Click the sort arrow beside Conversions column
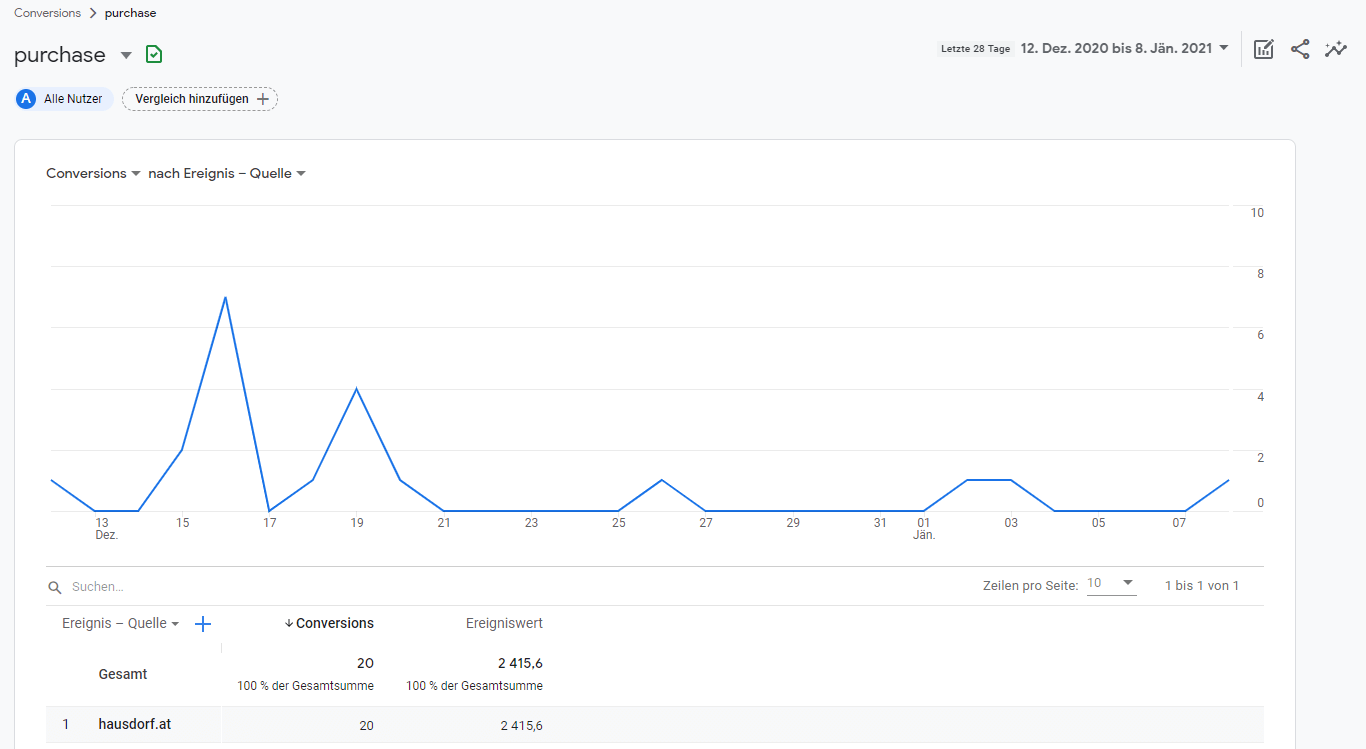1366x749 pixels. (289, 623)
